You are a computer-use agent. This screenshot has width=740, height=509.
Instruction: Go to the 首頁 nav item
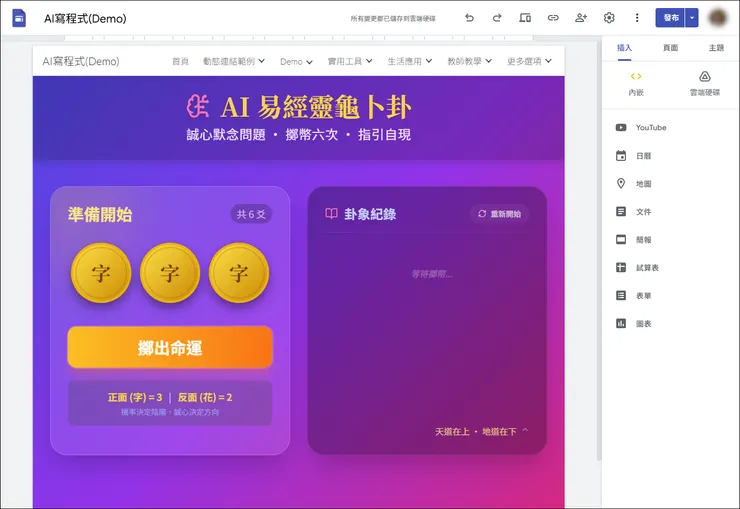pyautogui.click(x=180, y=61)
